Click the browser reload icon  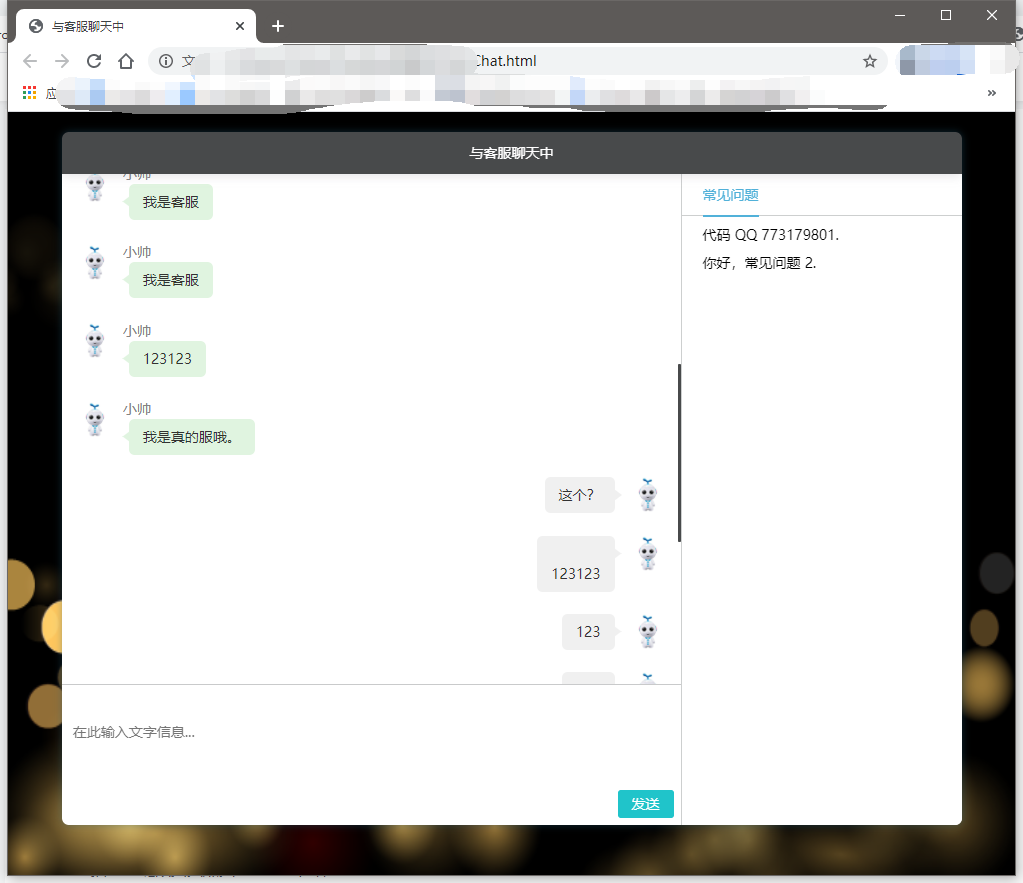point(94,61)
